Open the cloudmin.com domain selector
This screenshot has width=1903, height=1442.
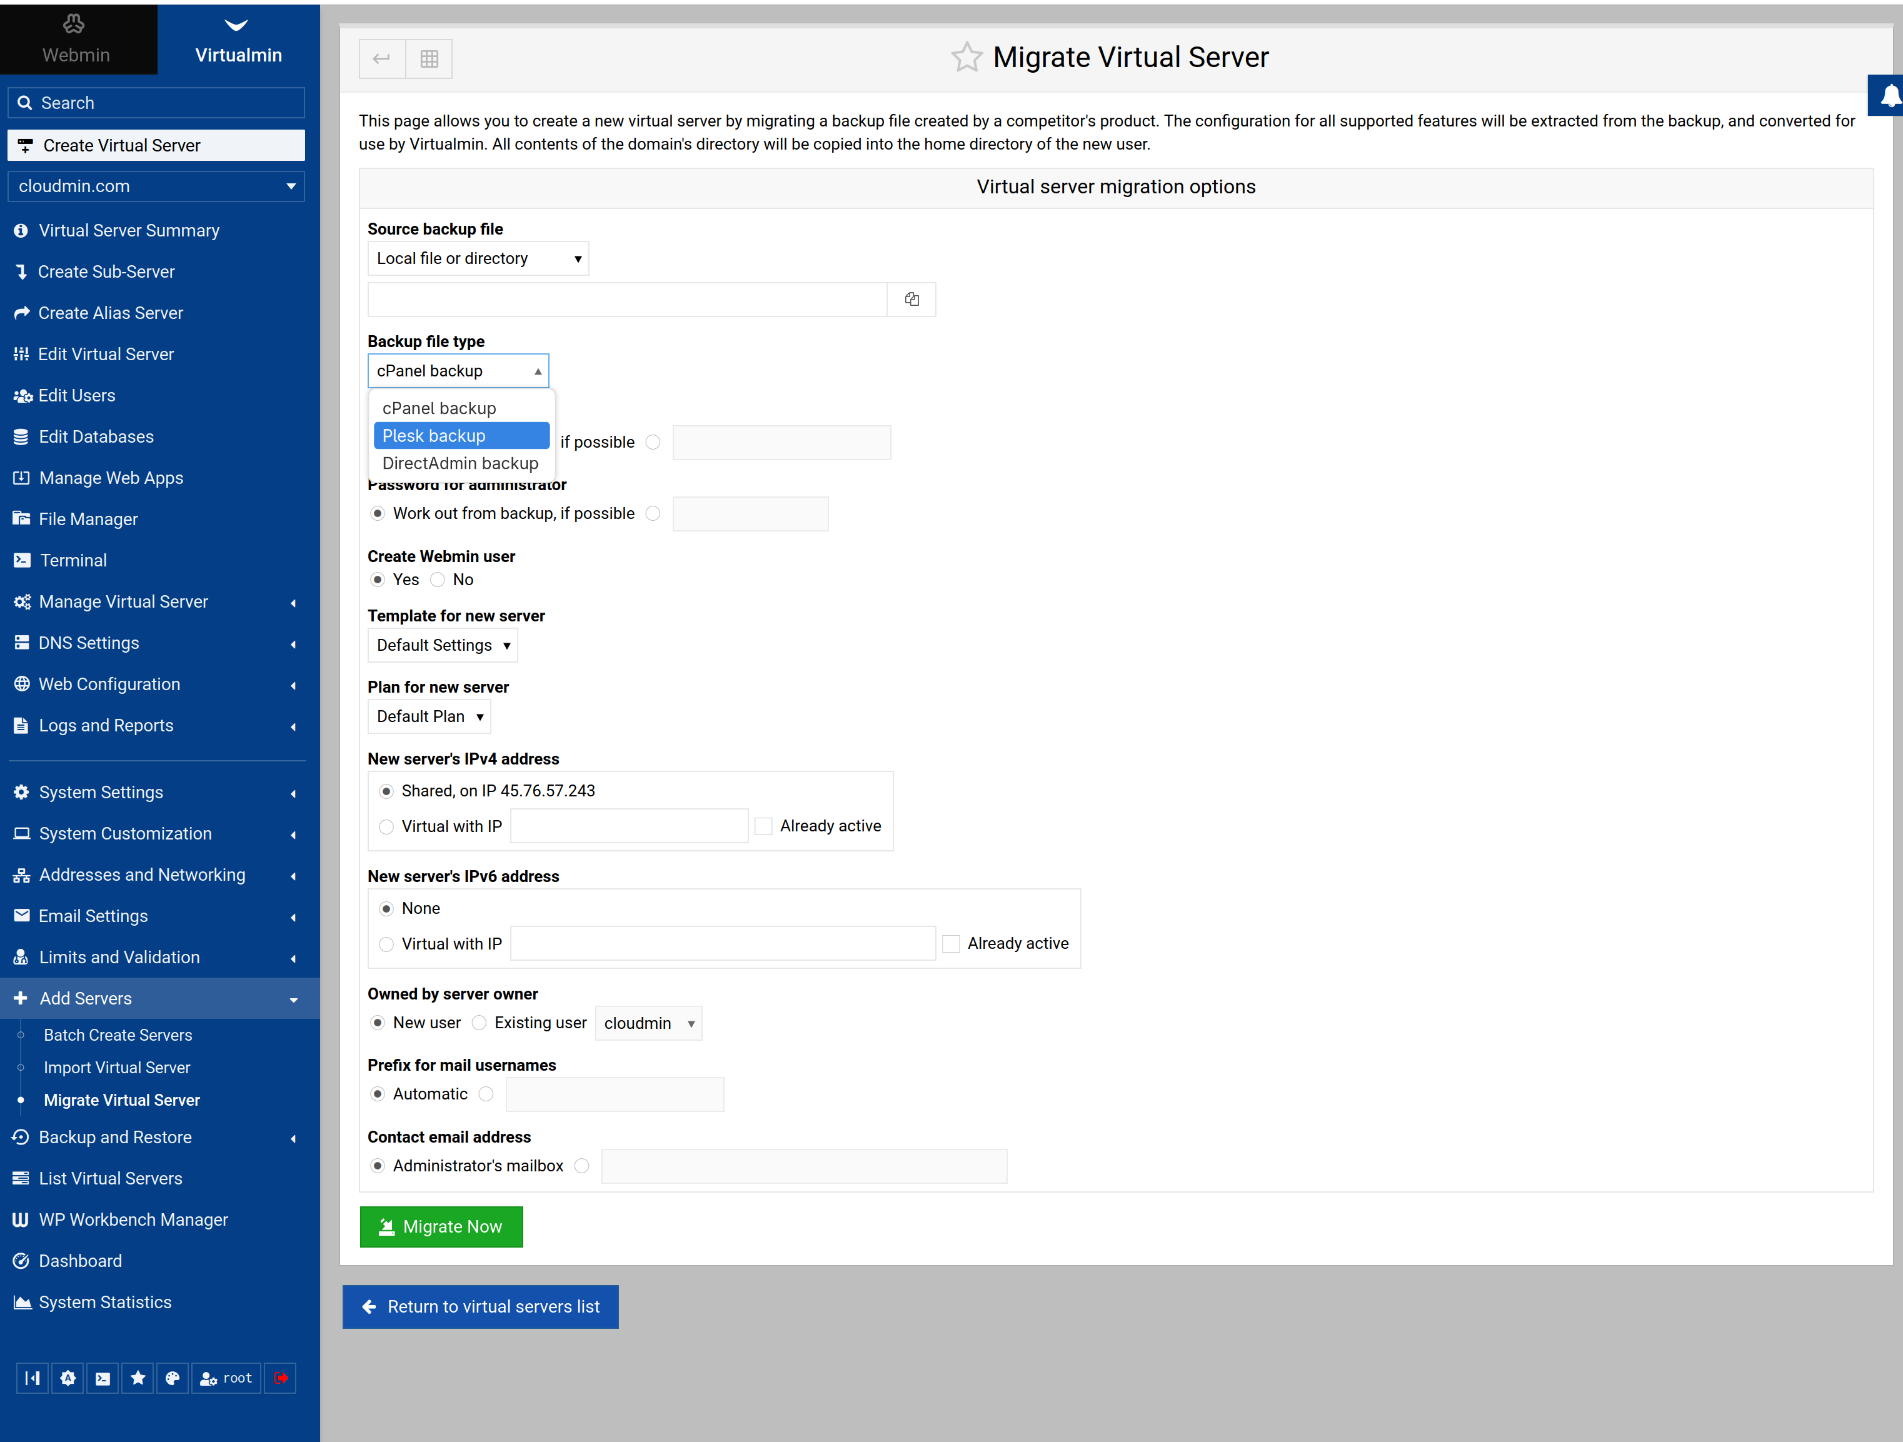[156, 187]
